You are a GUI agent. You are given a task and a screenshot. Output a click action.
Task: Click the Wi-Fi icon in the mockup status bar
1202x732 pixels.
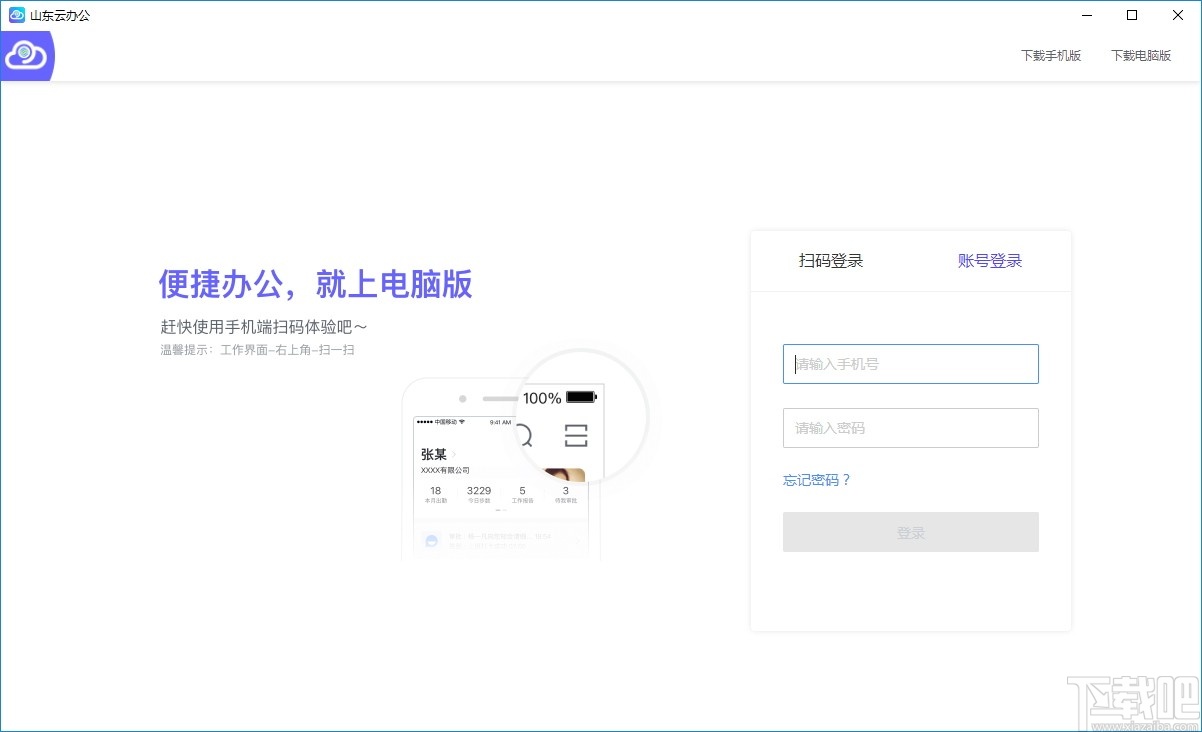tap(460, 422)
